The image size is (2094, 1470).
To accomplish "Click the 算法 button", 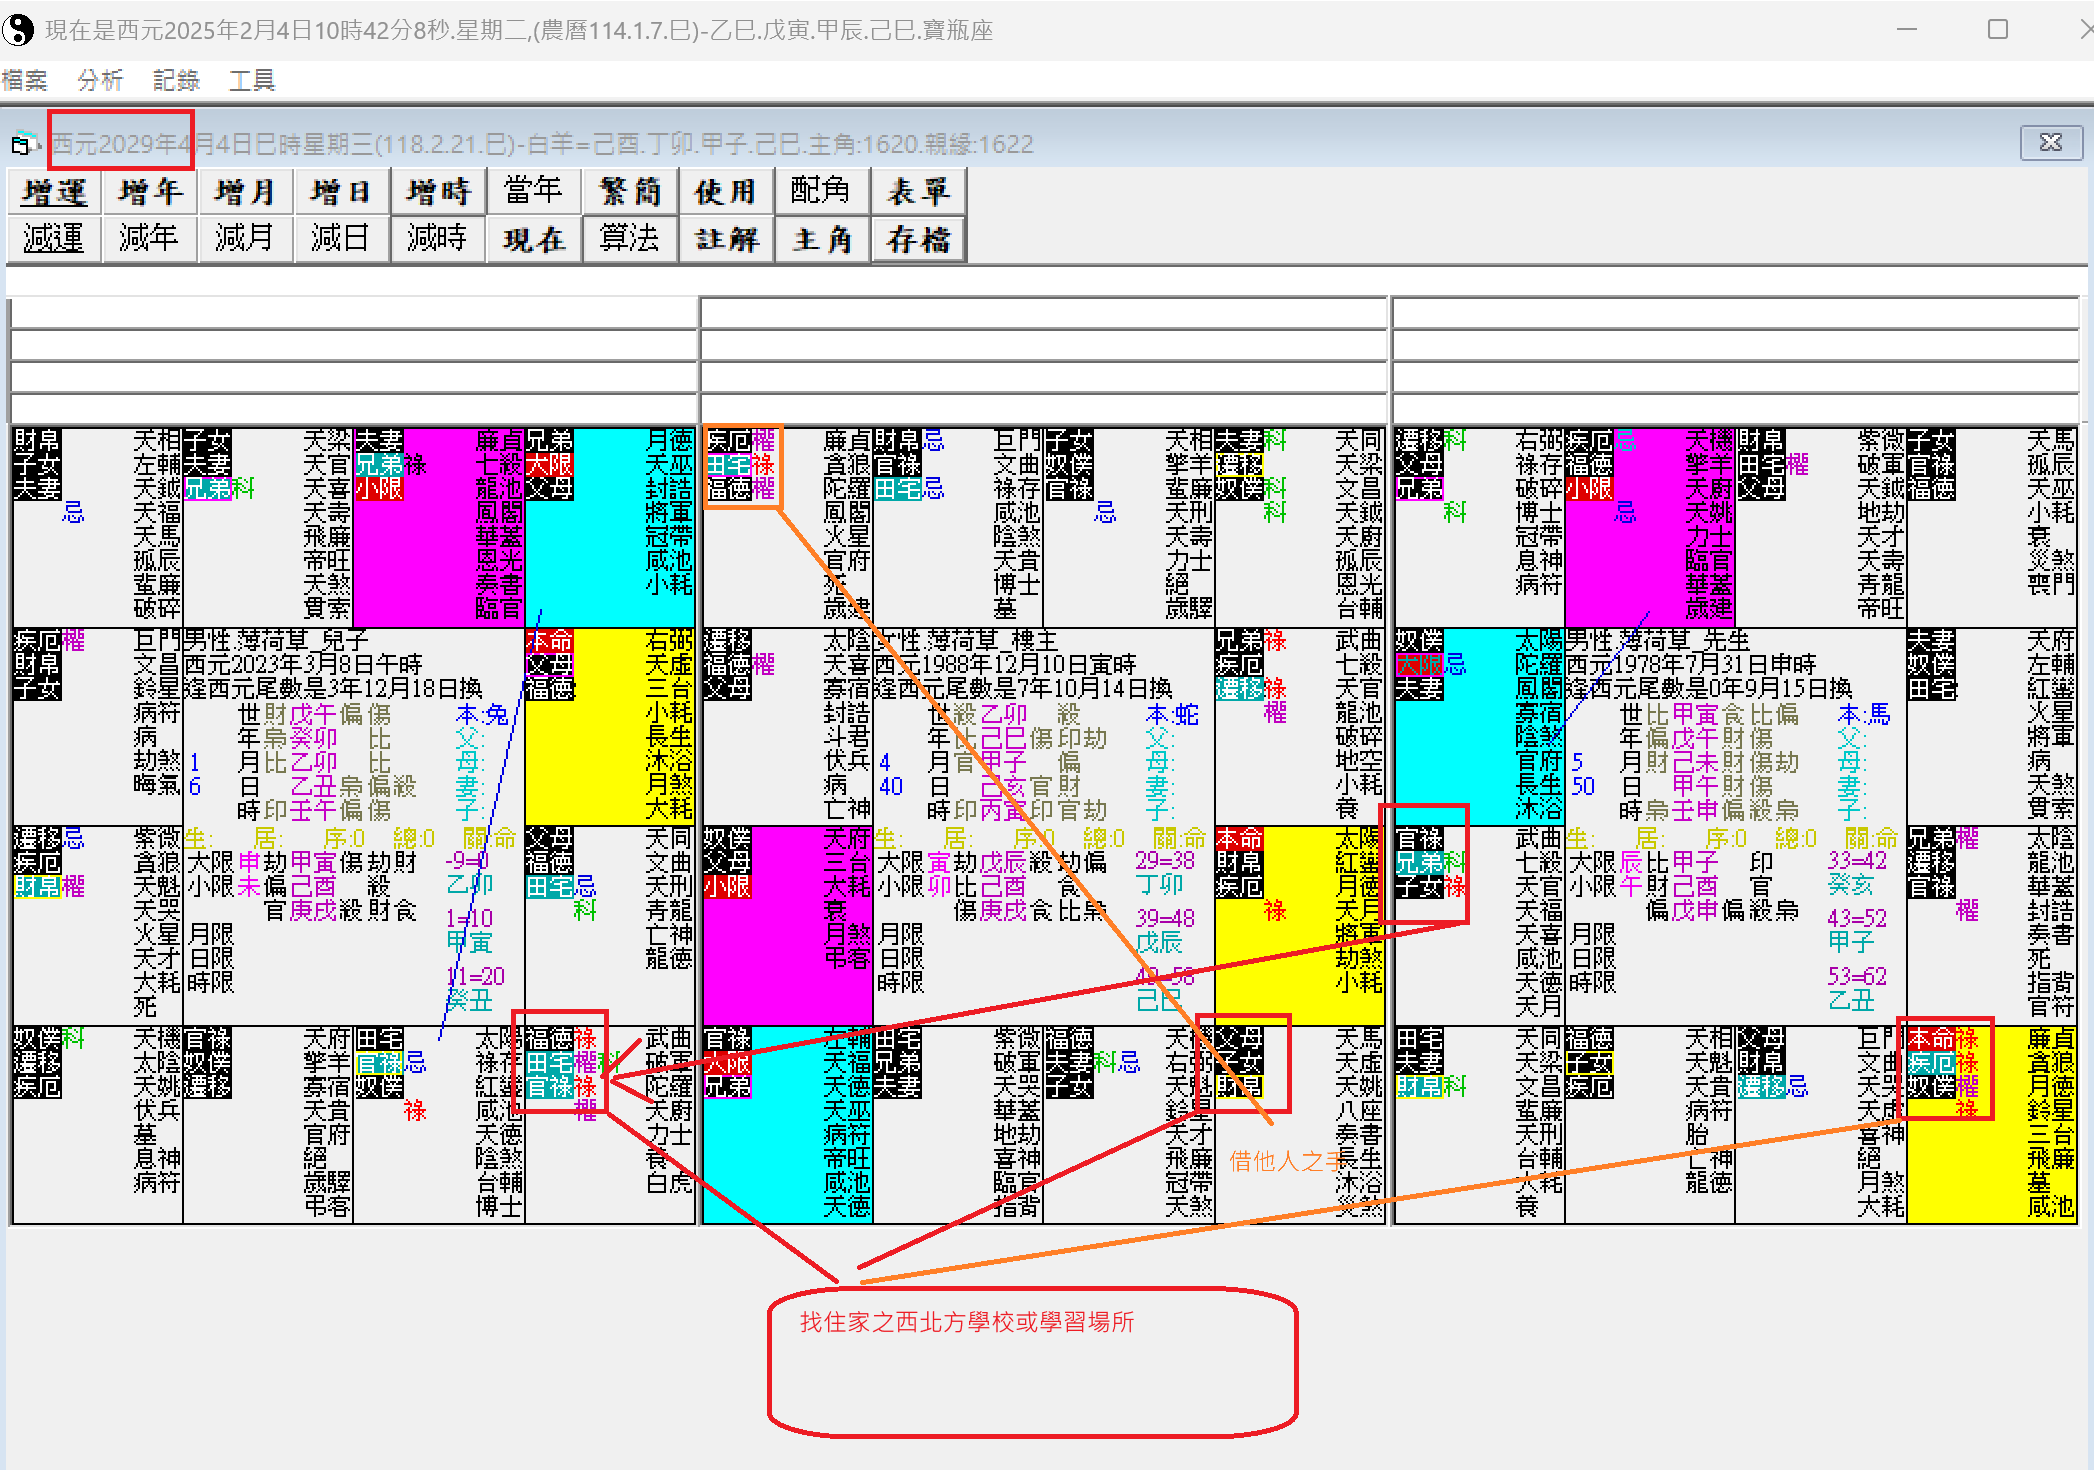I will 629,239.
